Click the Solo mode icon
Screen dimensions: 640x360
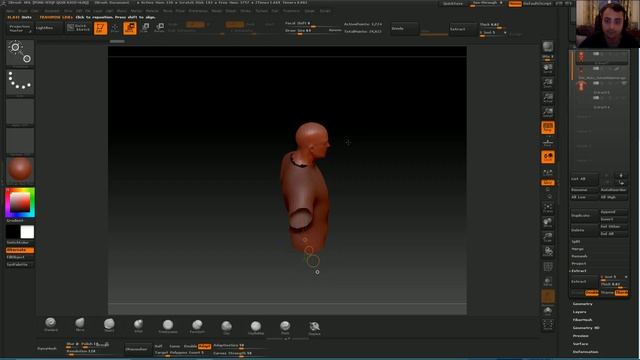tap(548, 311)
